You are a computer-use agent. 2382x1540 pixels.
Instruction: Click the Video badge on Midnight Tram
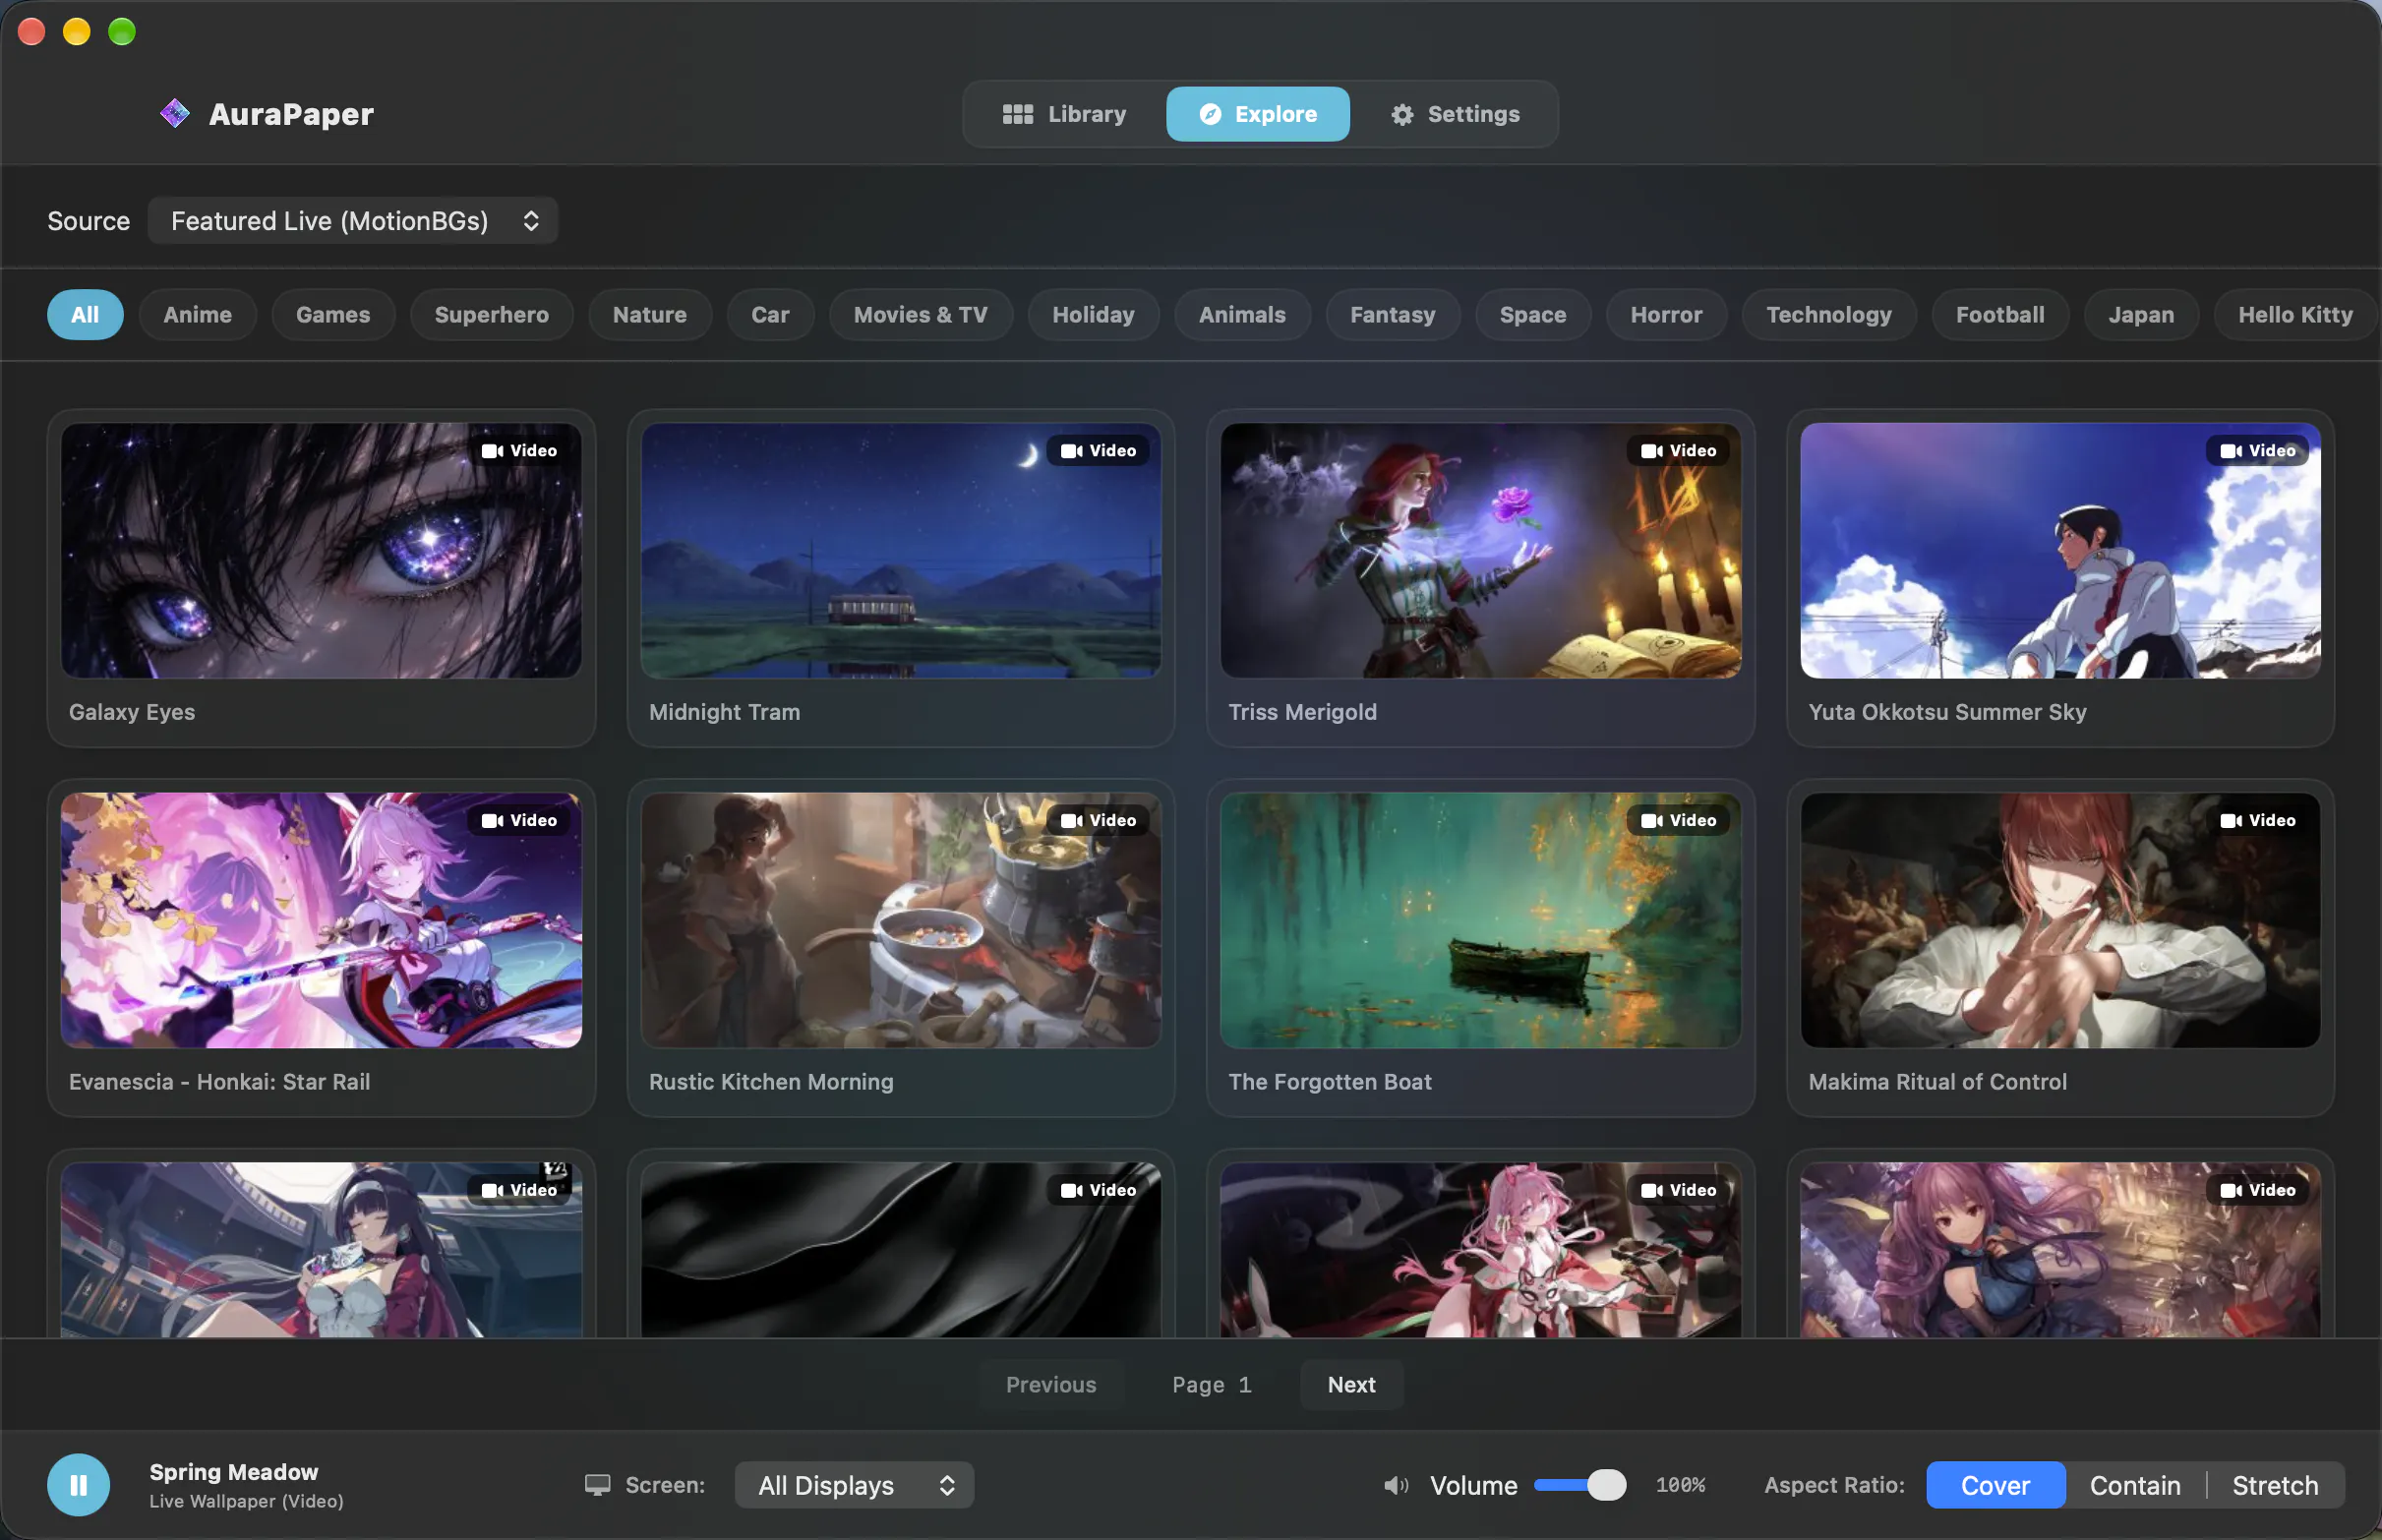(x=1098, y=451)
